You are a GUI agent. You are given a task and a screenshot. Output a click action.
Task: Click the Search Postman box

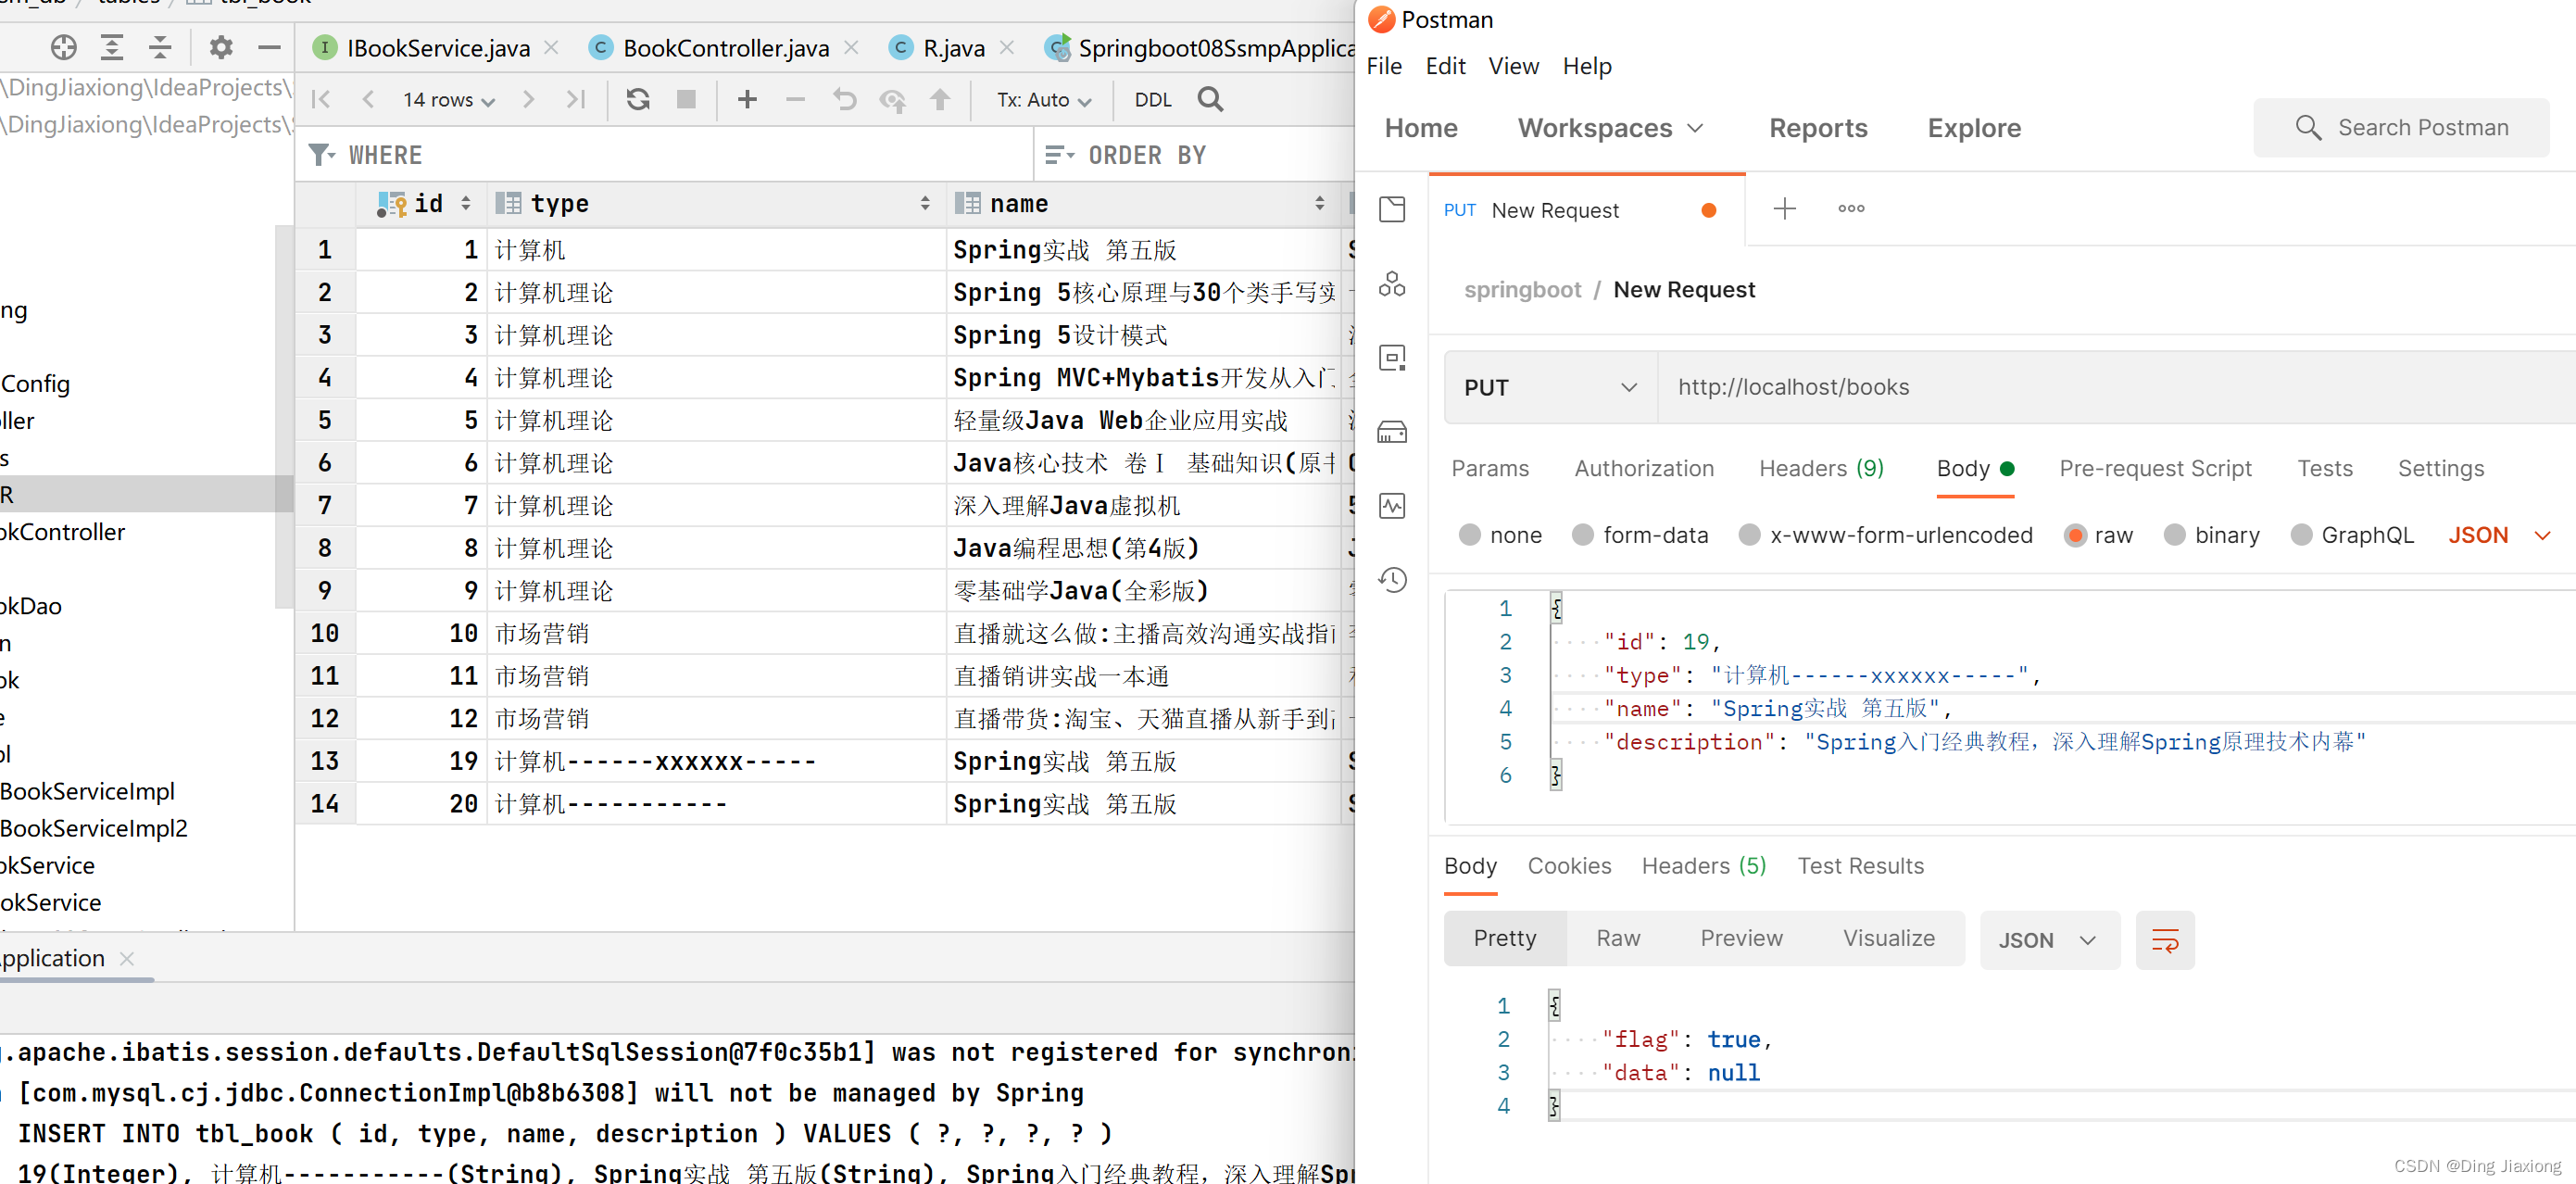coord(2401,128)
